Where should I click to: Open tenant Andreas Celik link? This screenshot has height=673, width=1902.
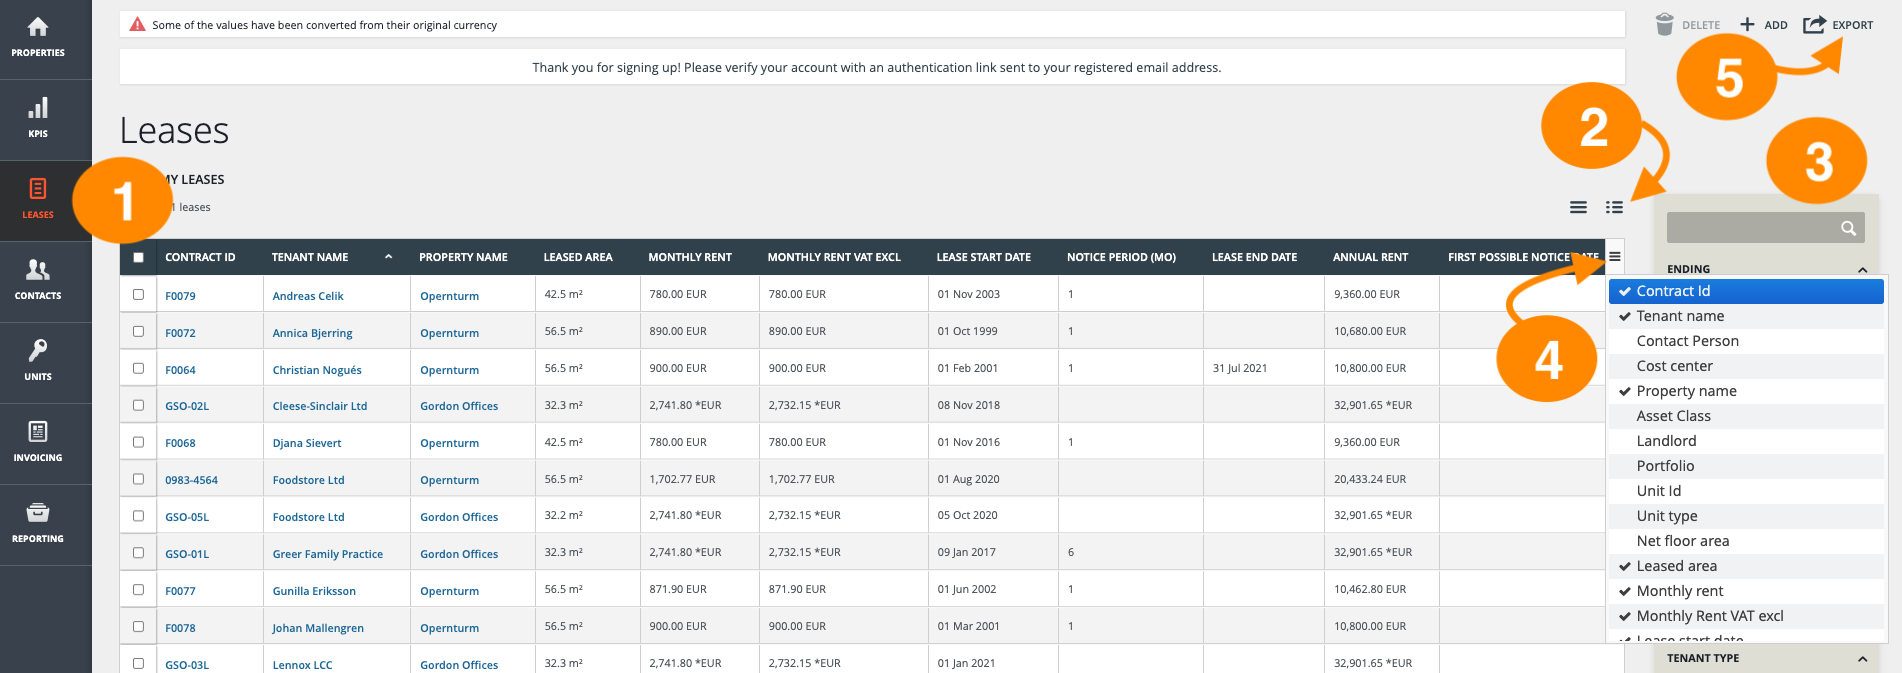pyautogui.click(x=308, y=296)
